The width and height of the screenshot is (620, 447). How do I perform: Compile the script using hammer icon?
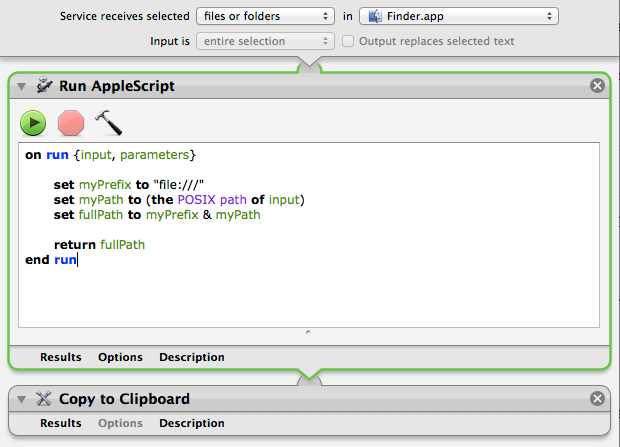click(109, 123)
